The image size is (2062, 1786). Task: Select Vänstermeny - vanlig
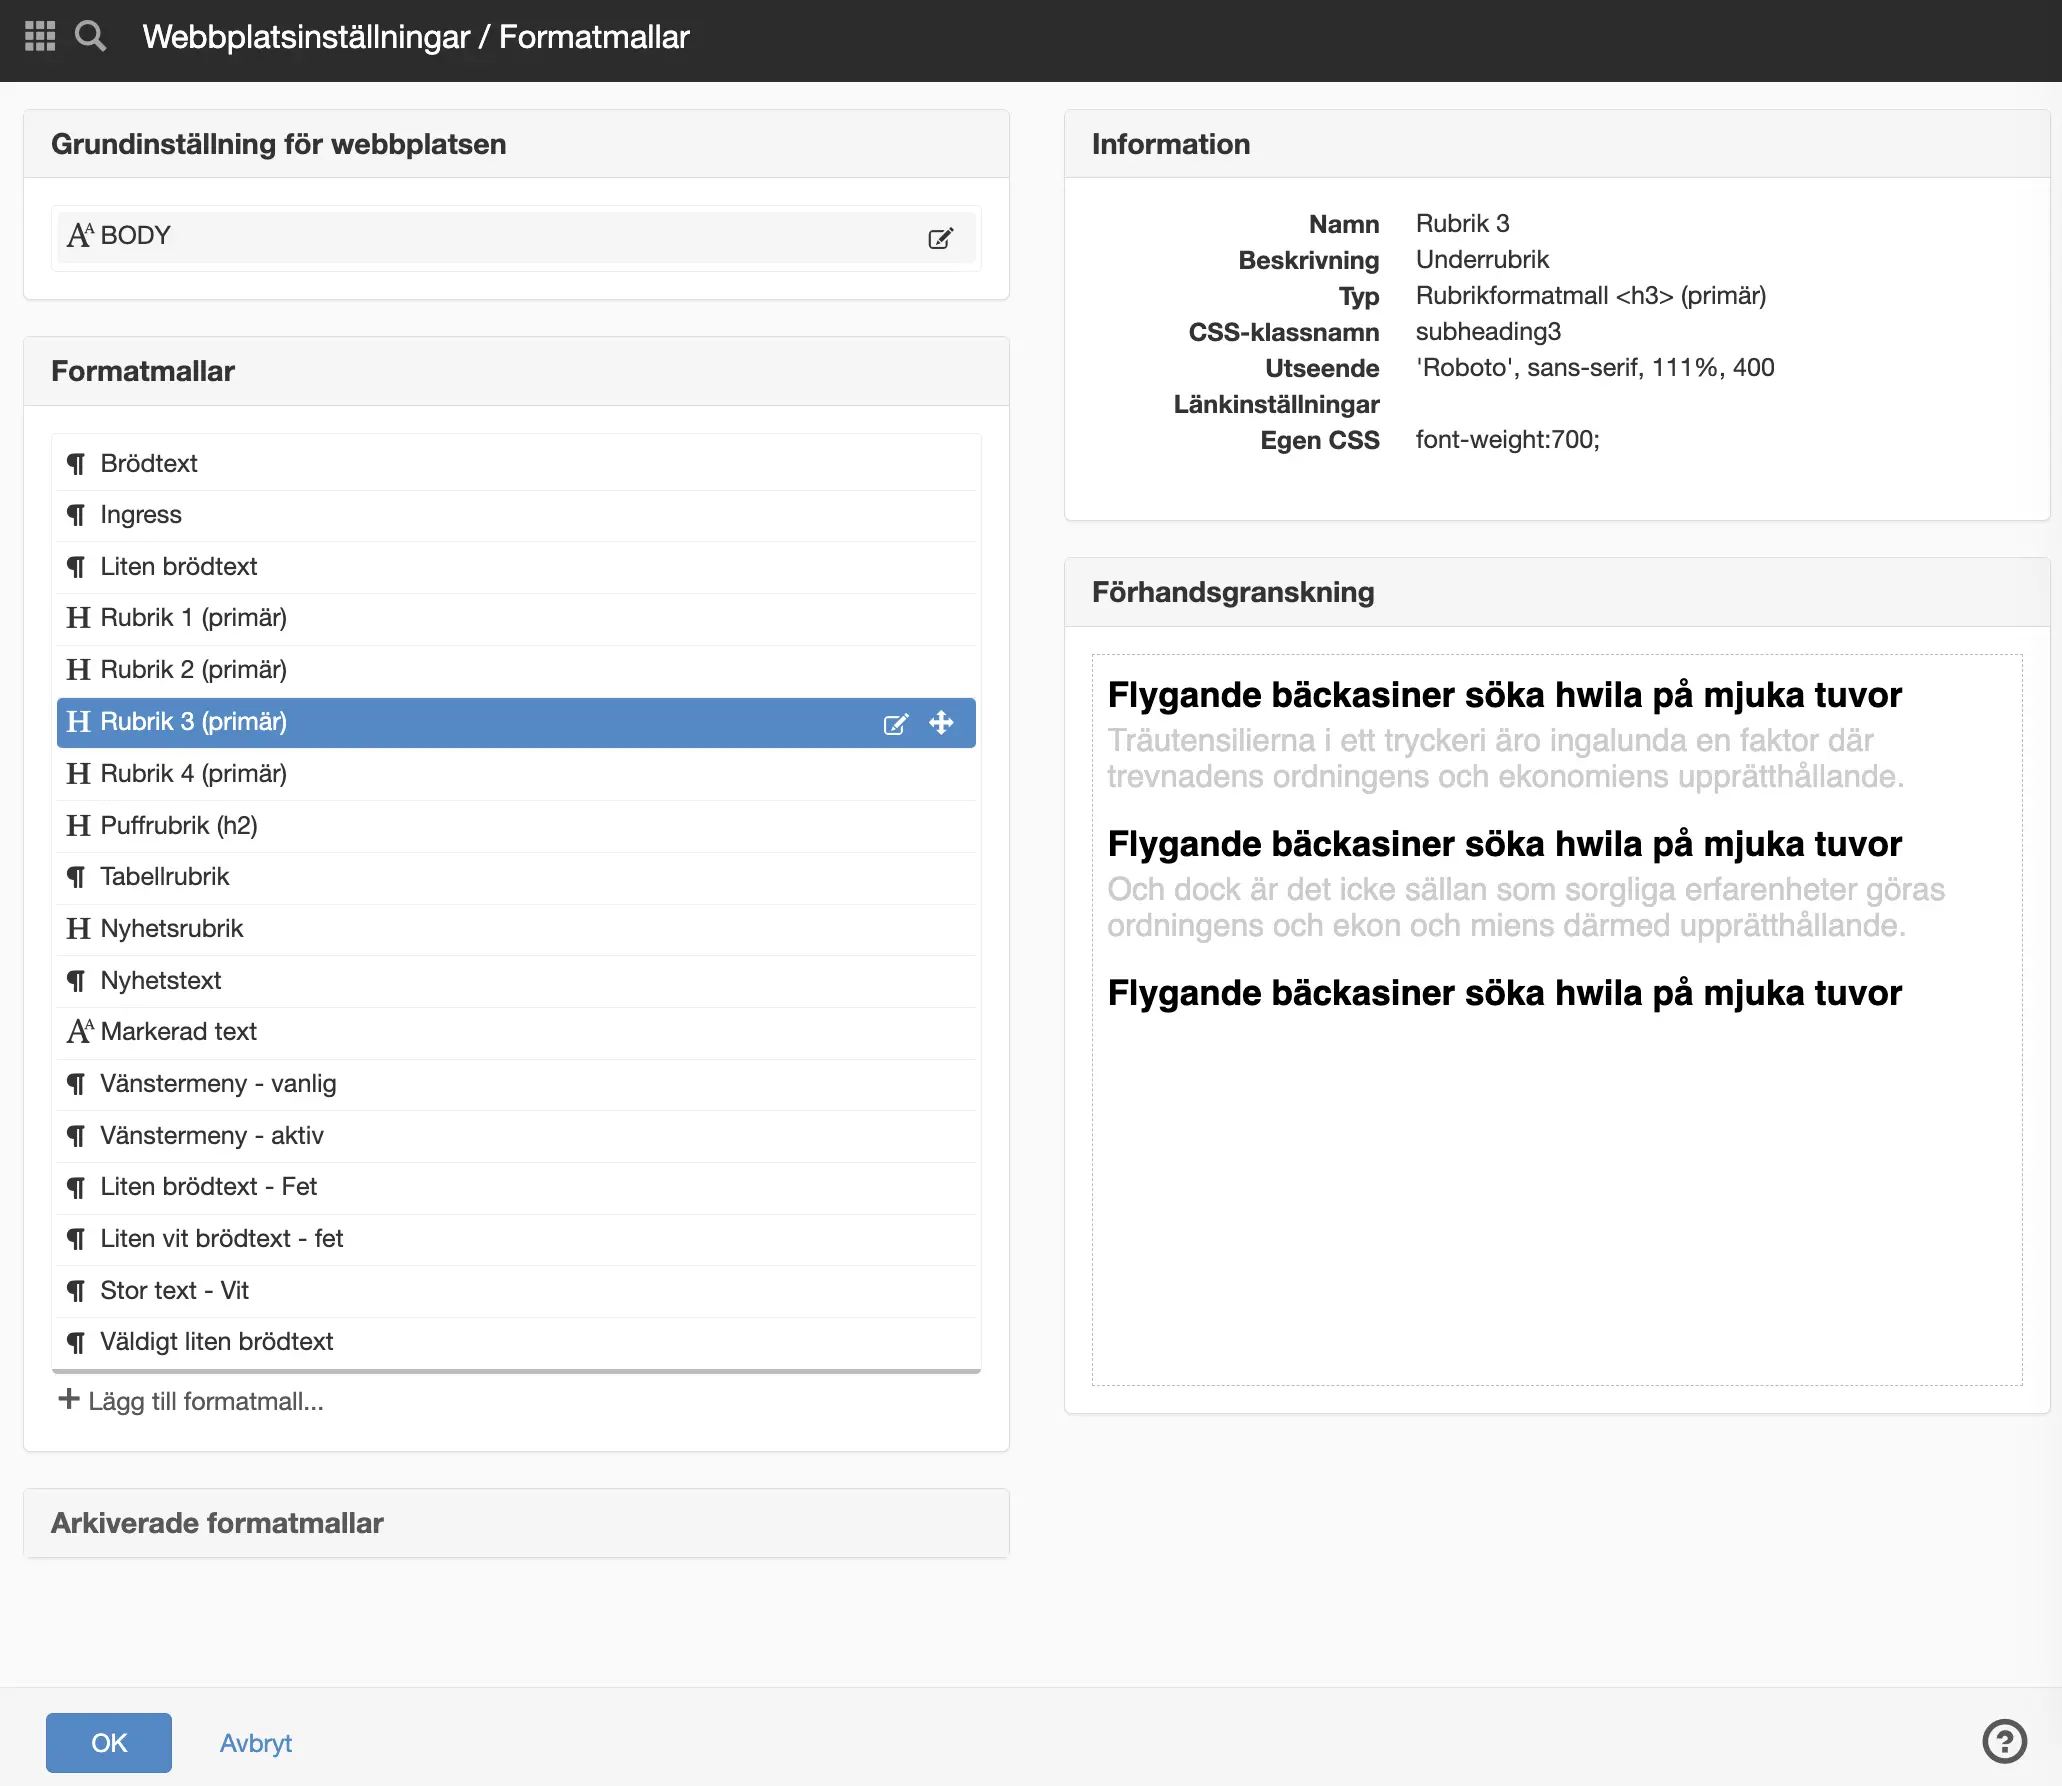[516, 1084]
